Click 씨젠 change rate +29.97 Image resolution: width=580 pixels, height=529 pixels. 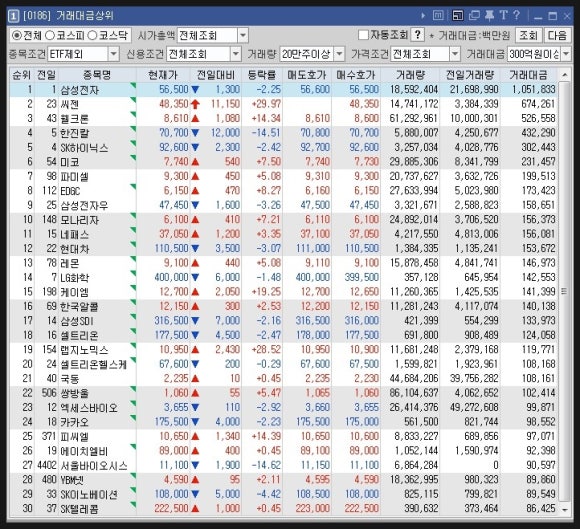(x=266, y=104)
